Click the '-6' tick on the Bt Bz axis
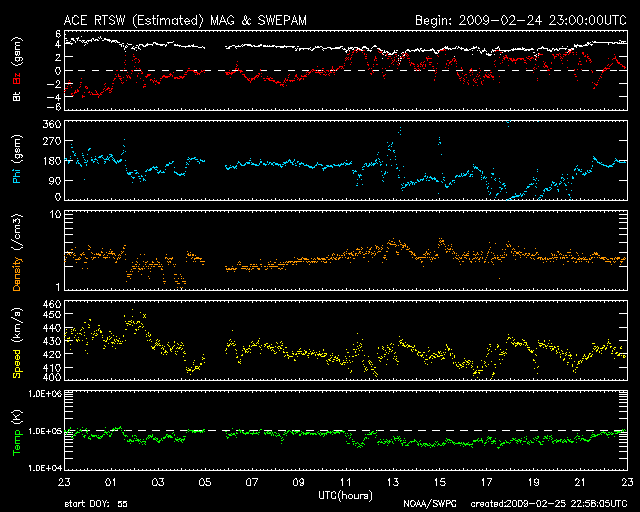640x512 pixels. pyautogui.click(x=56, y=107)
